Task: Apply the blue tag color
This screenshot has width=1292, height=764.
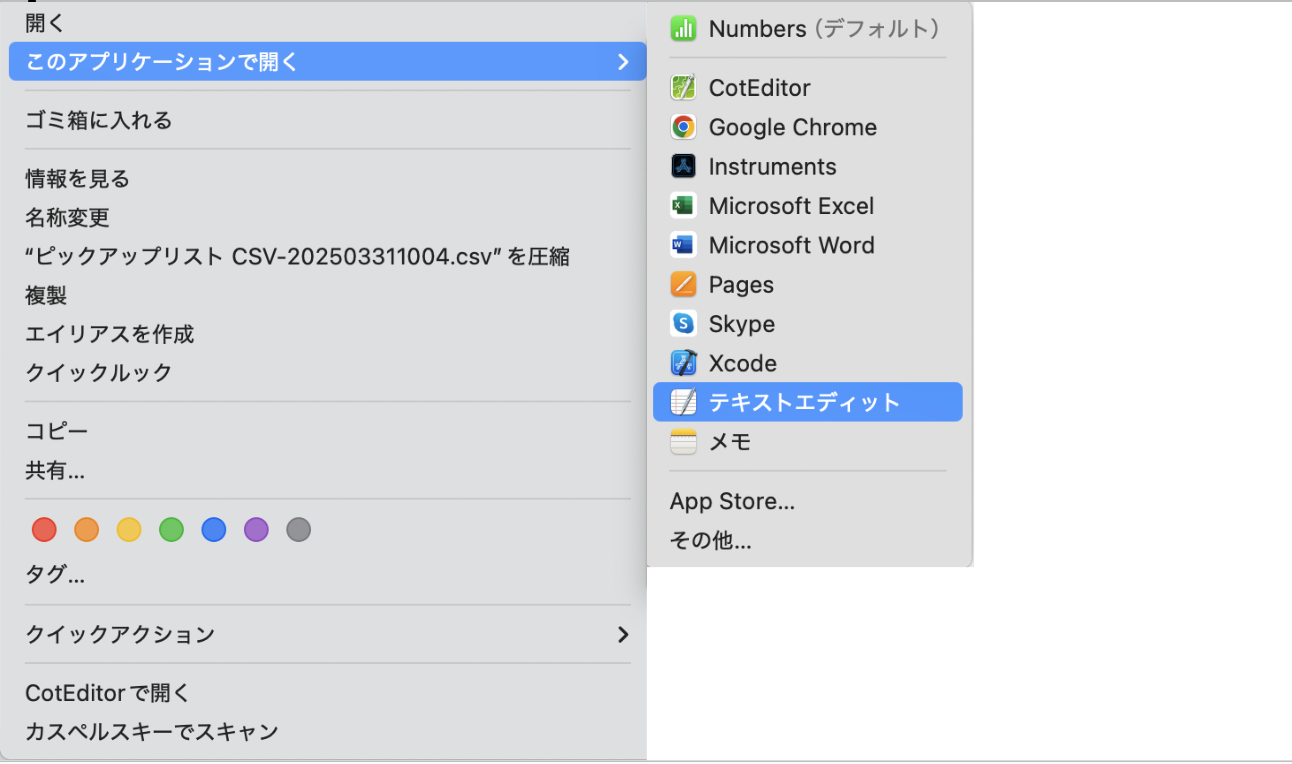Action: click(214, 530)
